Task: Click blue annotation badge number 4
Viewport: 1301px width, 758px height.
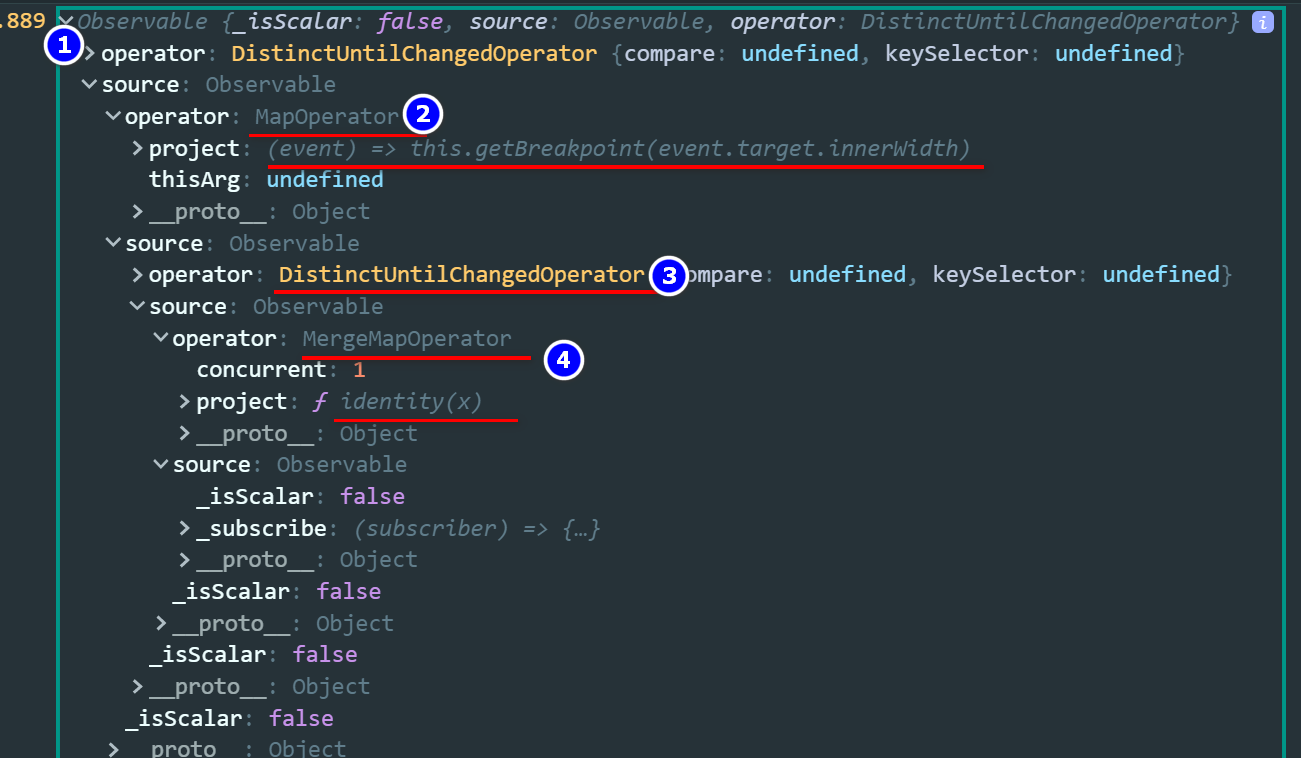Action: [x=563, y=360]
